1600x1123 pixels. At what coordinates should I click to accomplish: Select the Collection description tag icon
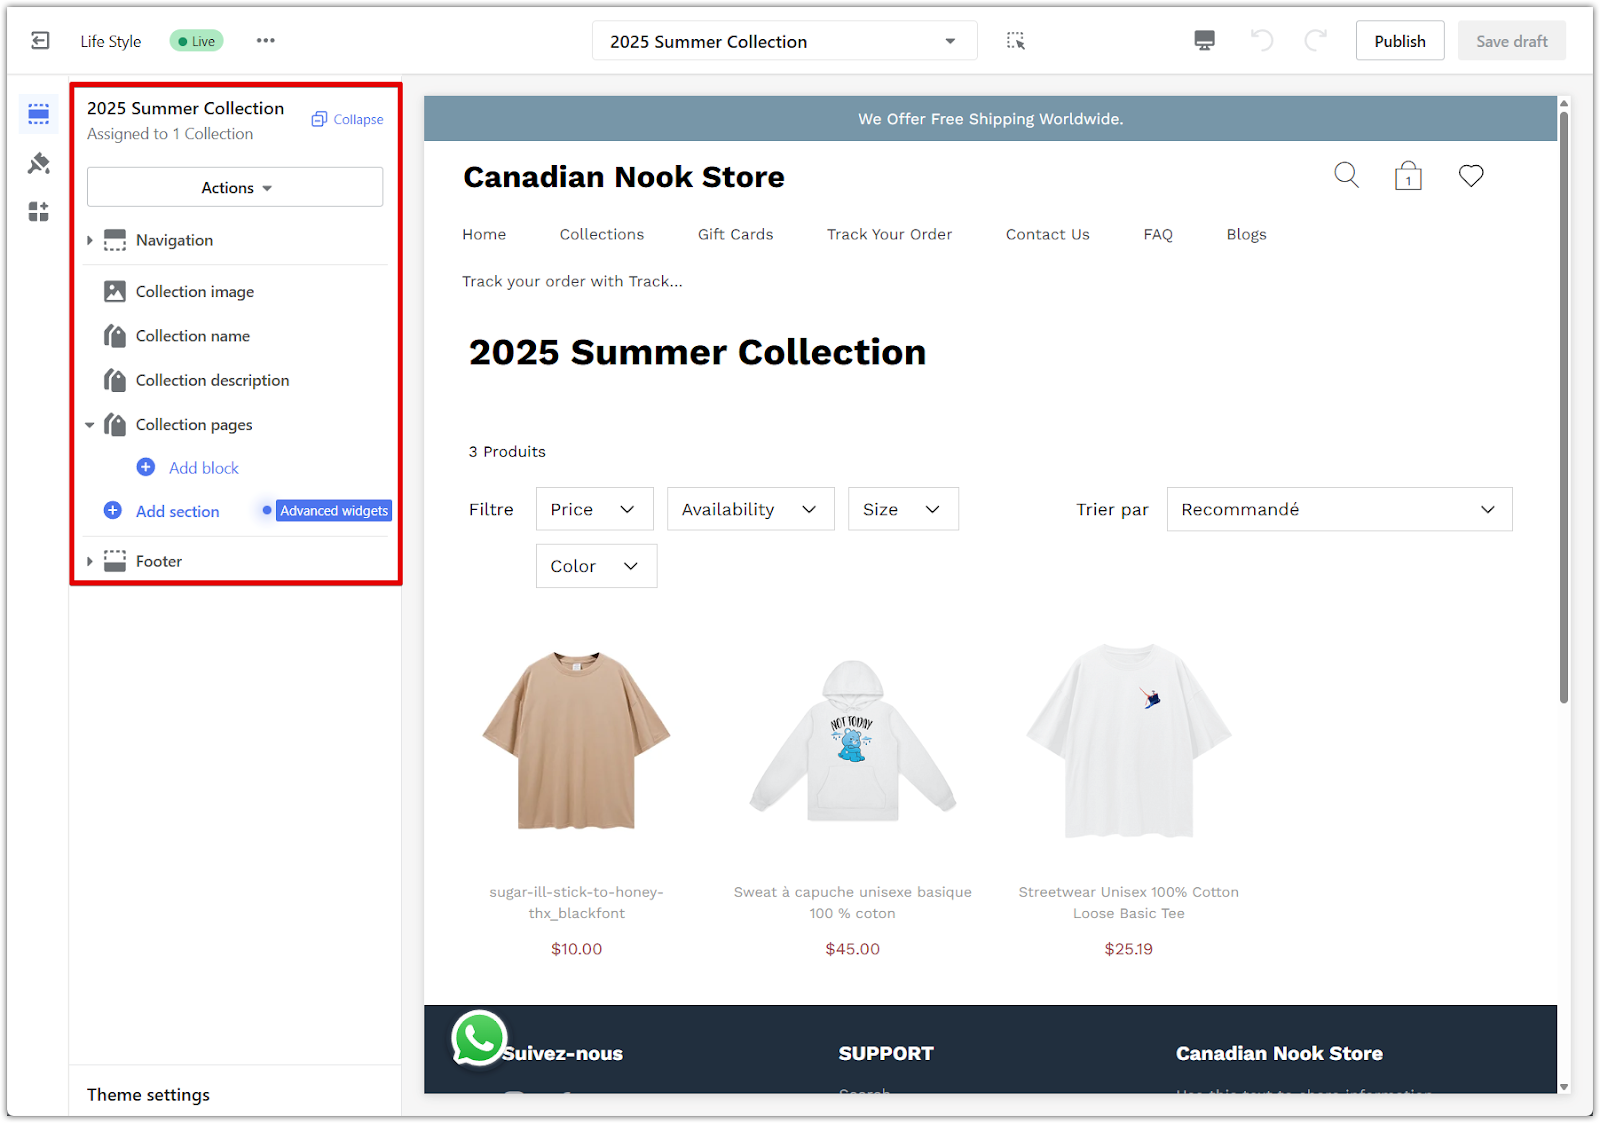coord(115,380)
